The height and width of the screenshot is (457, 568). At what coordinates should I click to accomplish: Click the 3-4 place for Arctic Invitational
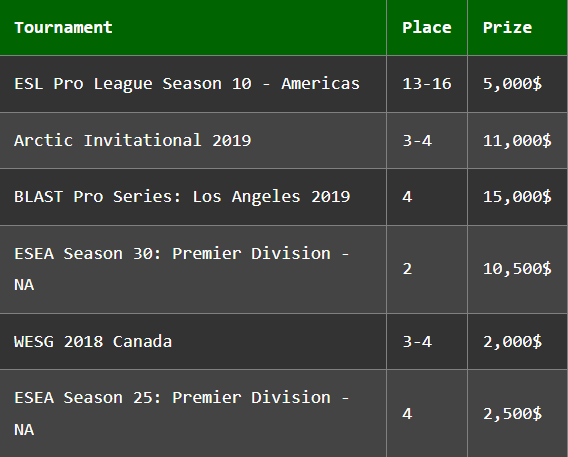pos(417,140)
